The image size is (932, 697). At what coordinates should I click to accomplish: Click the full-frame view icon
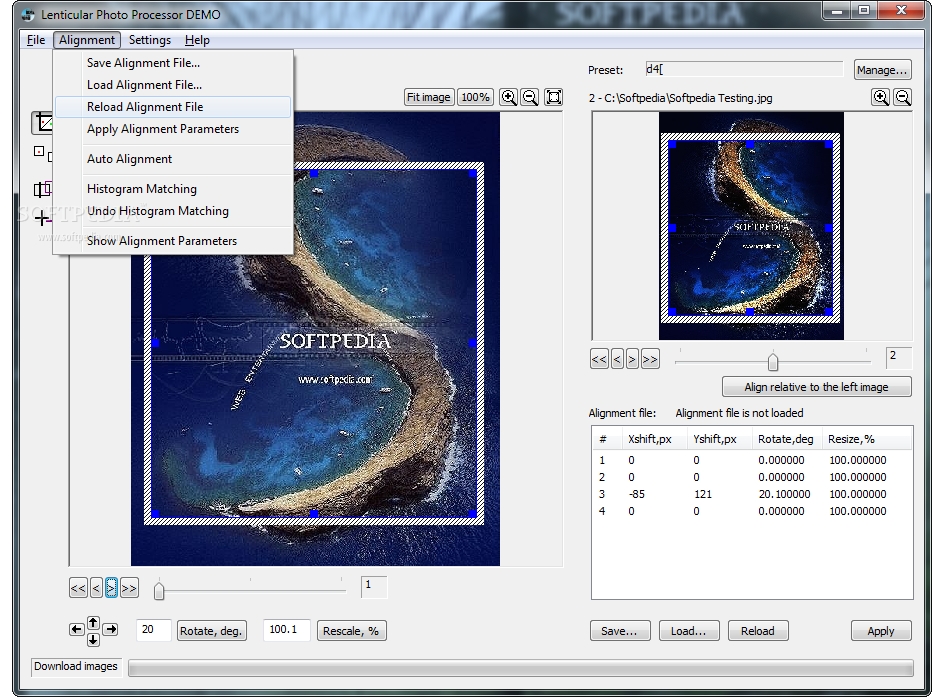click(x=553, y=97)
